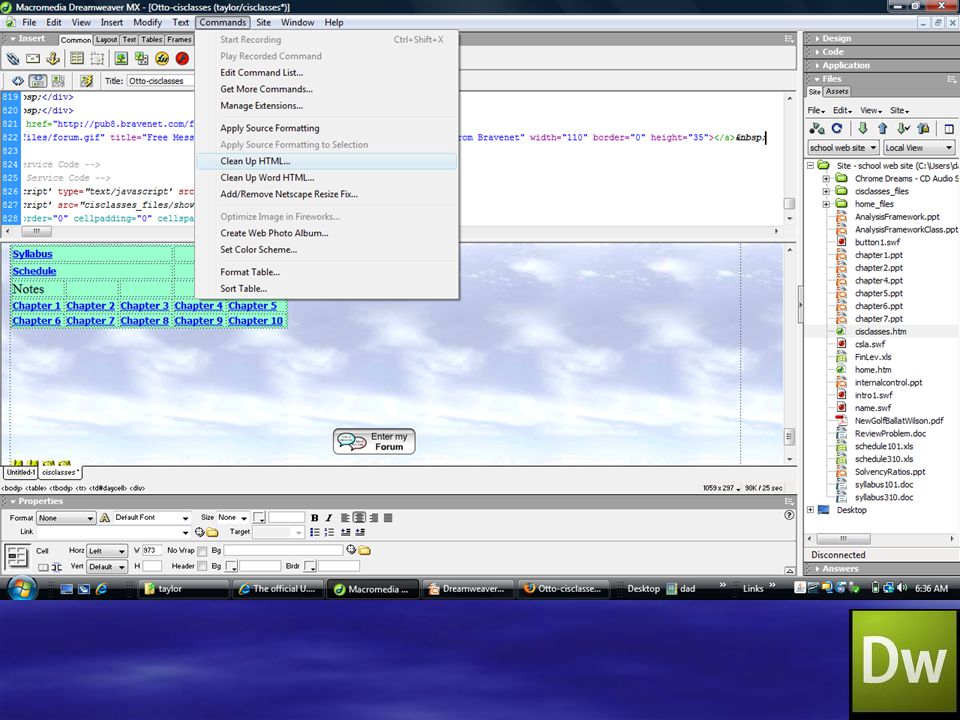This screenshot has width=960, height=720.
Task: Toggle Code and Design split view
Action: click(38, 81)
